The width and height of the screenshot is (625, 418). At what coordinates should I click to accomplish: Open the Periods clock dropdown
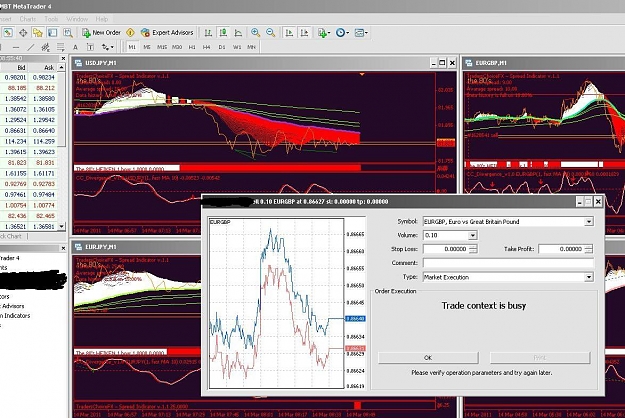pyautogui.click(x=342, y=33)
